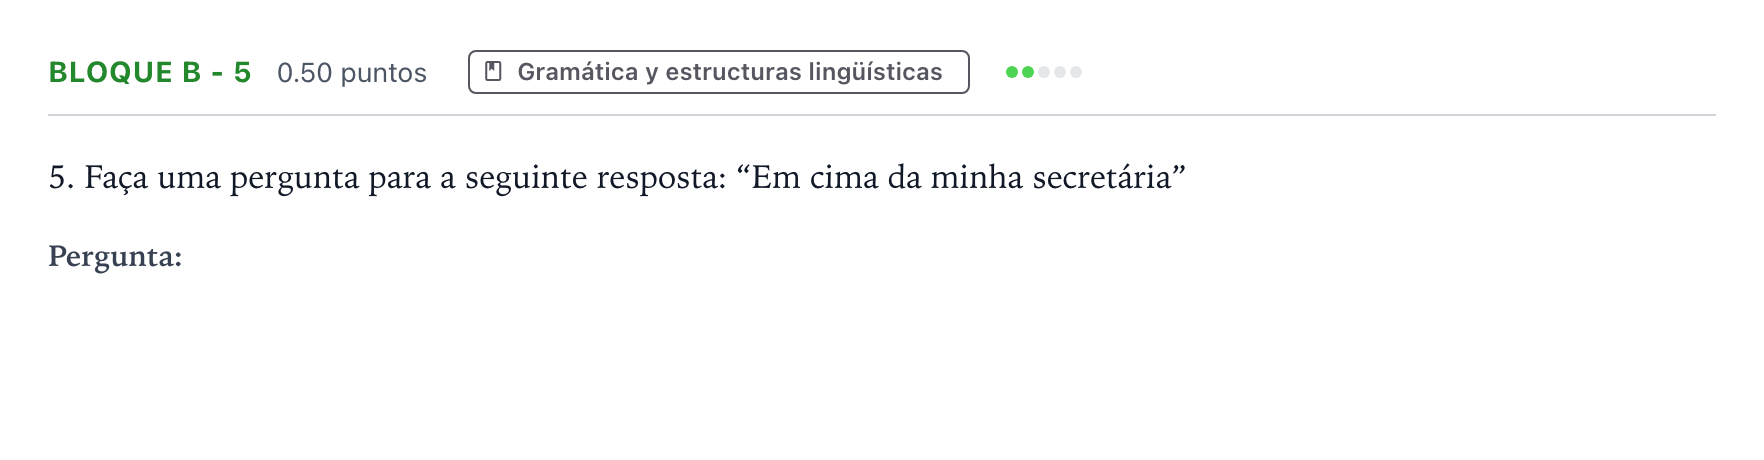The height and width of the screenshot is (460, 1764).
Task: Click the book icon in the category tag
Action: point(493,72)
